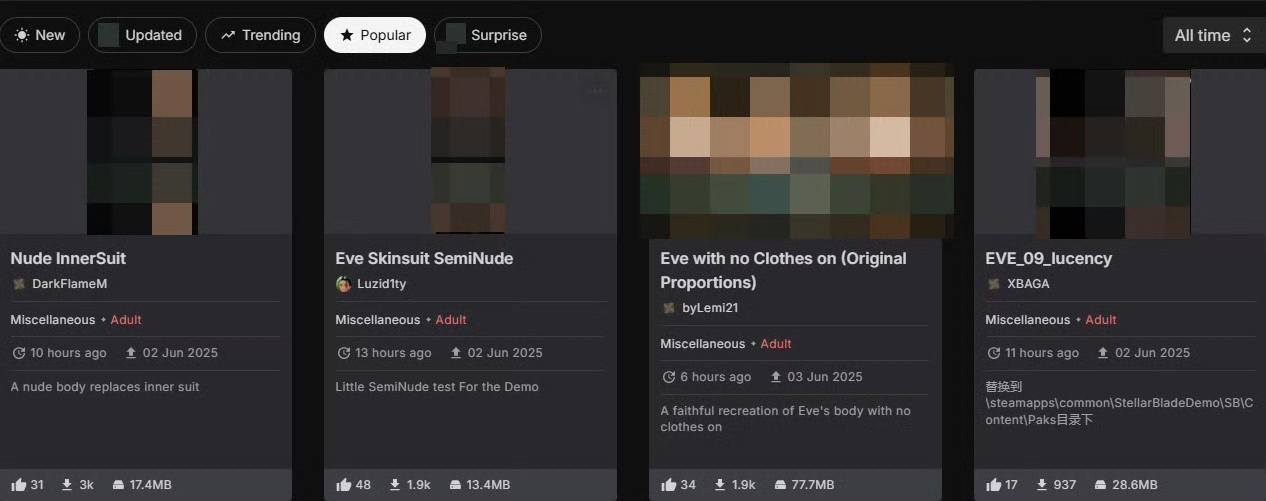Open the Nude InnerSuit mod title
This screenshot has width=1266, height=501.
tap(68, 258)
